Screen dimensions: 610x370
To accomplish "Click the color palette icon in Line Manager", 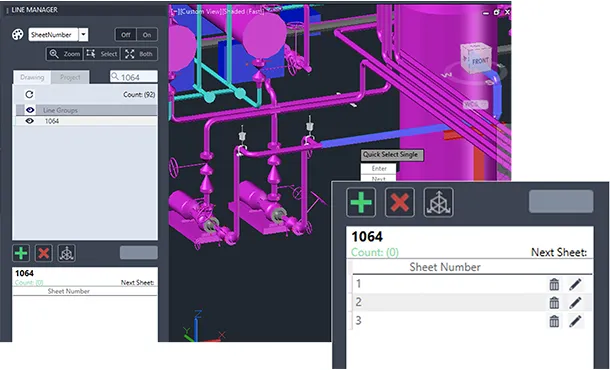I will (18, 35).
